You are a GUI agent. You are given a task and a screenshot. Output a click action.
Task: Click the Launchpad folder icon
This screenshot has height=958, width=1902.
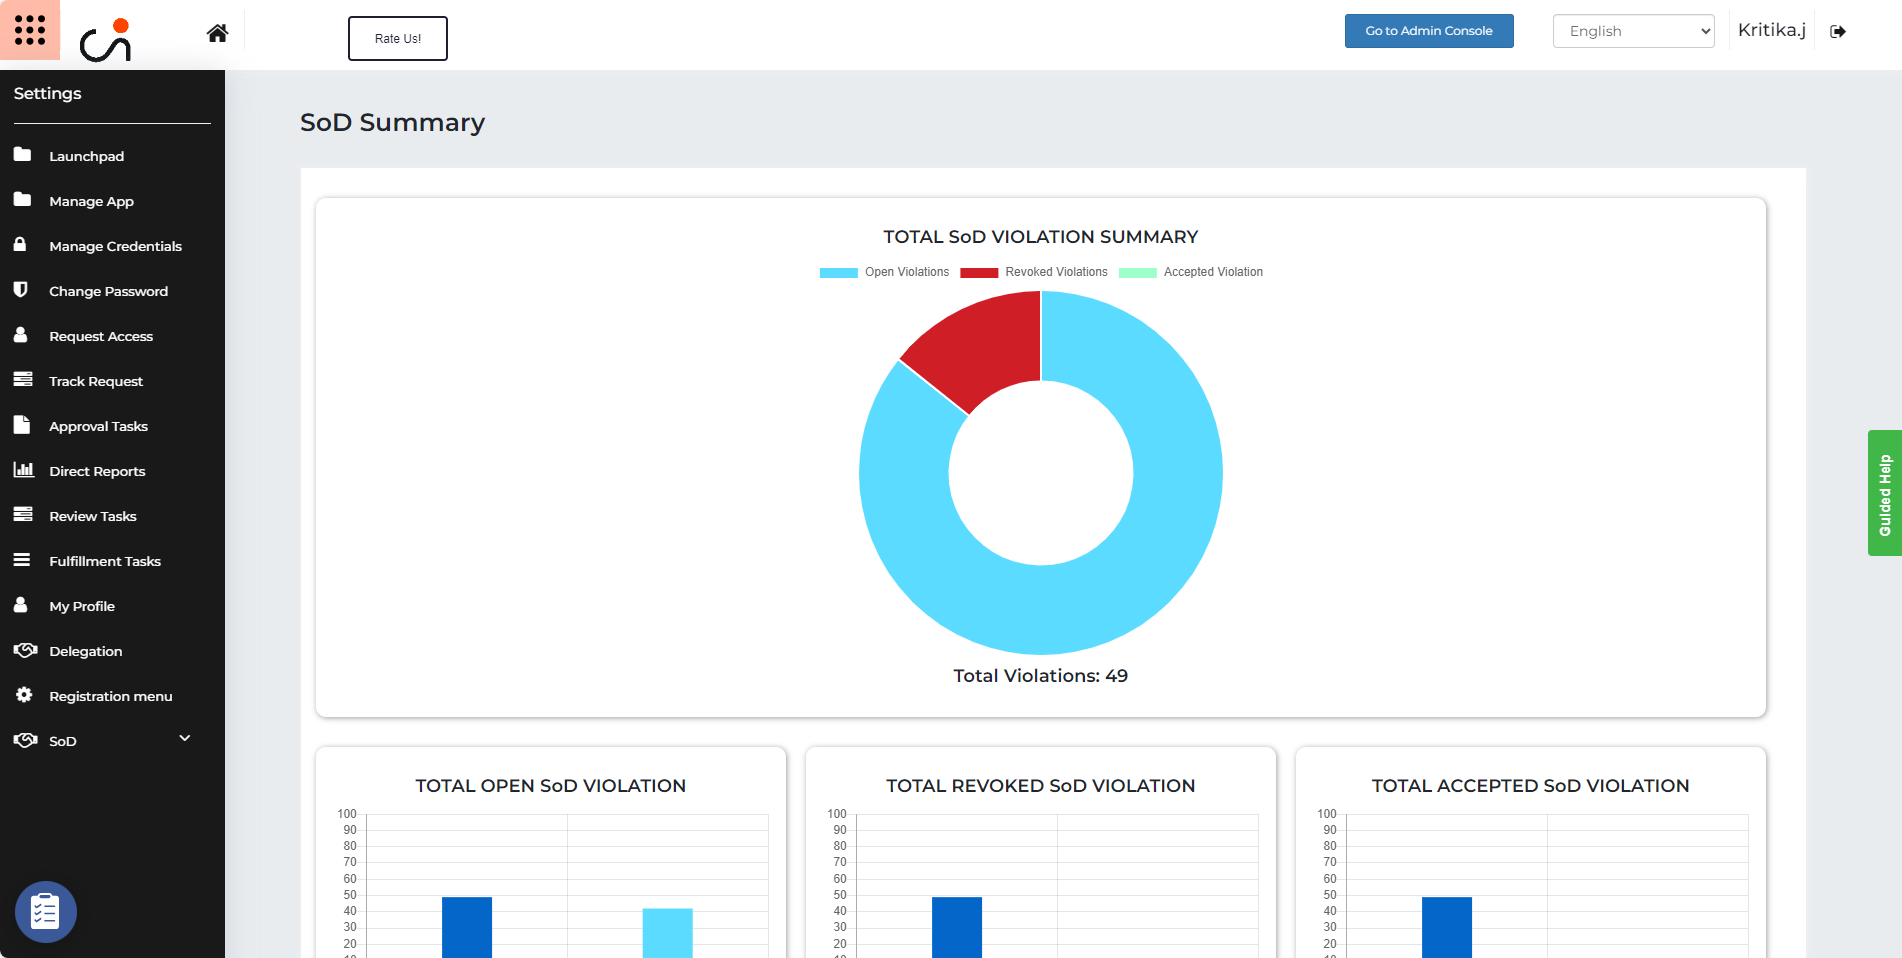point(22,155)
